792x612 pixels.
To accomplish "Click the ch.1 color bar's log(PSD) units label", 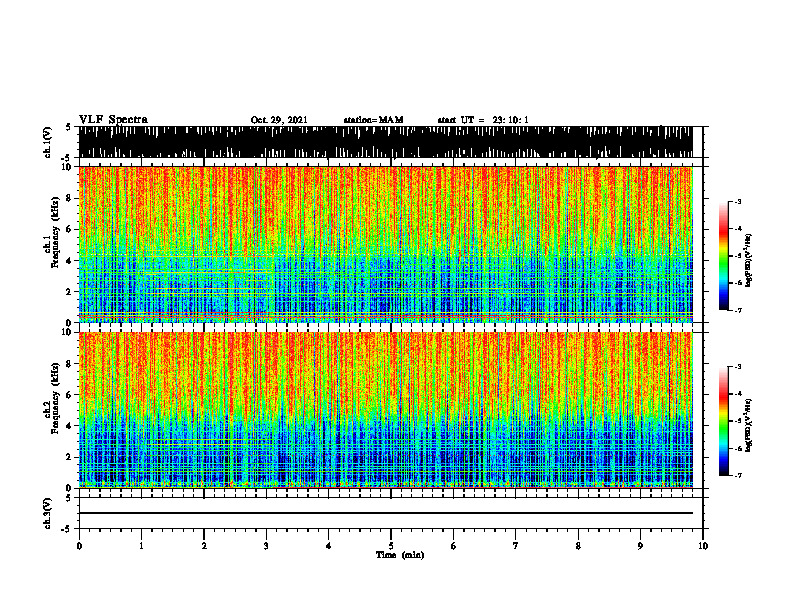I will (x=750, y=261).
